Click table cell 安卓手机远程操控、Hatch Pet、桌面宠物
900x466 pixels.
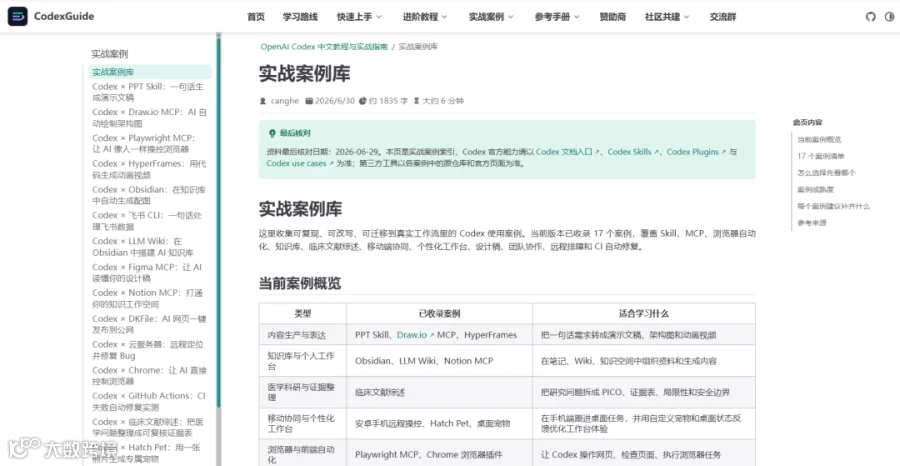point(439,424)
